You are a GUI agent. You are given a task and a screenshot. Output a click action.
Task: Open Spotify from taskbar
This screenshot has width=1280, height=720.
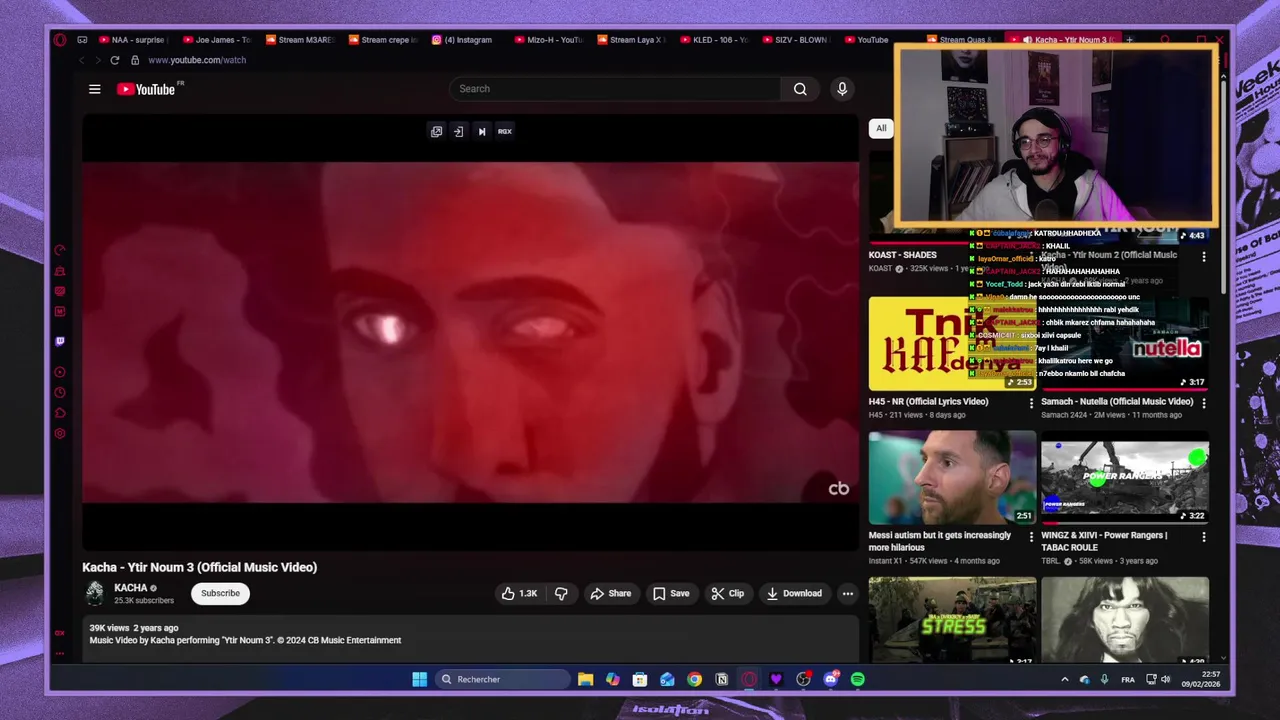point(858,679)
